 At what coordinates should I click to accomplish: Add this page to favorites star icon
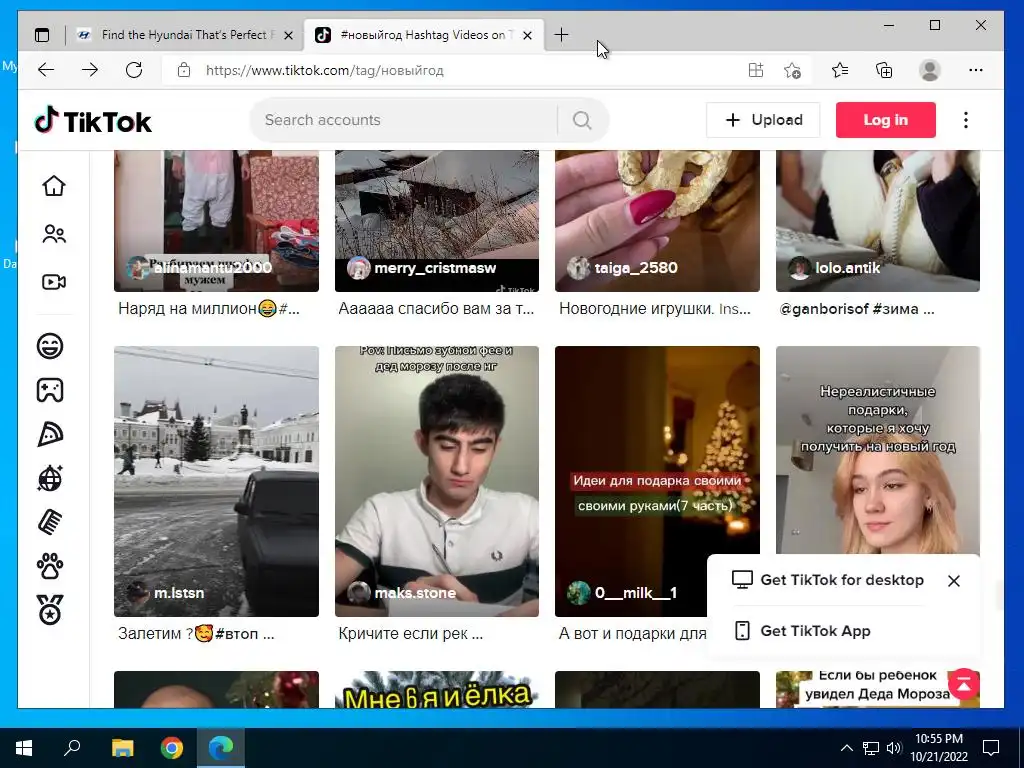pos(792,70)
